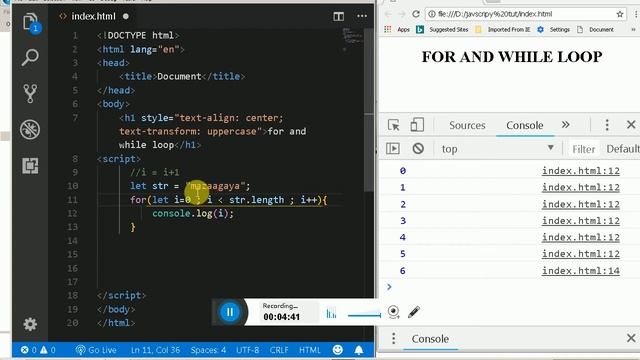The width and height of the screenshot is (640, 360).
Task: Click the console Filter field
Action: [x=583, y=149]
